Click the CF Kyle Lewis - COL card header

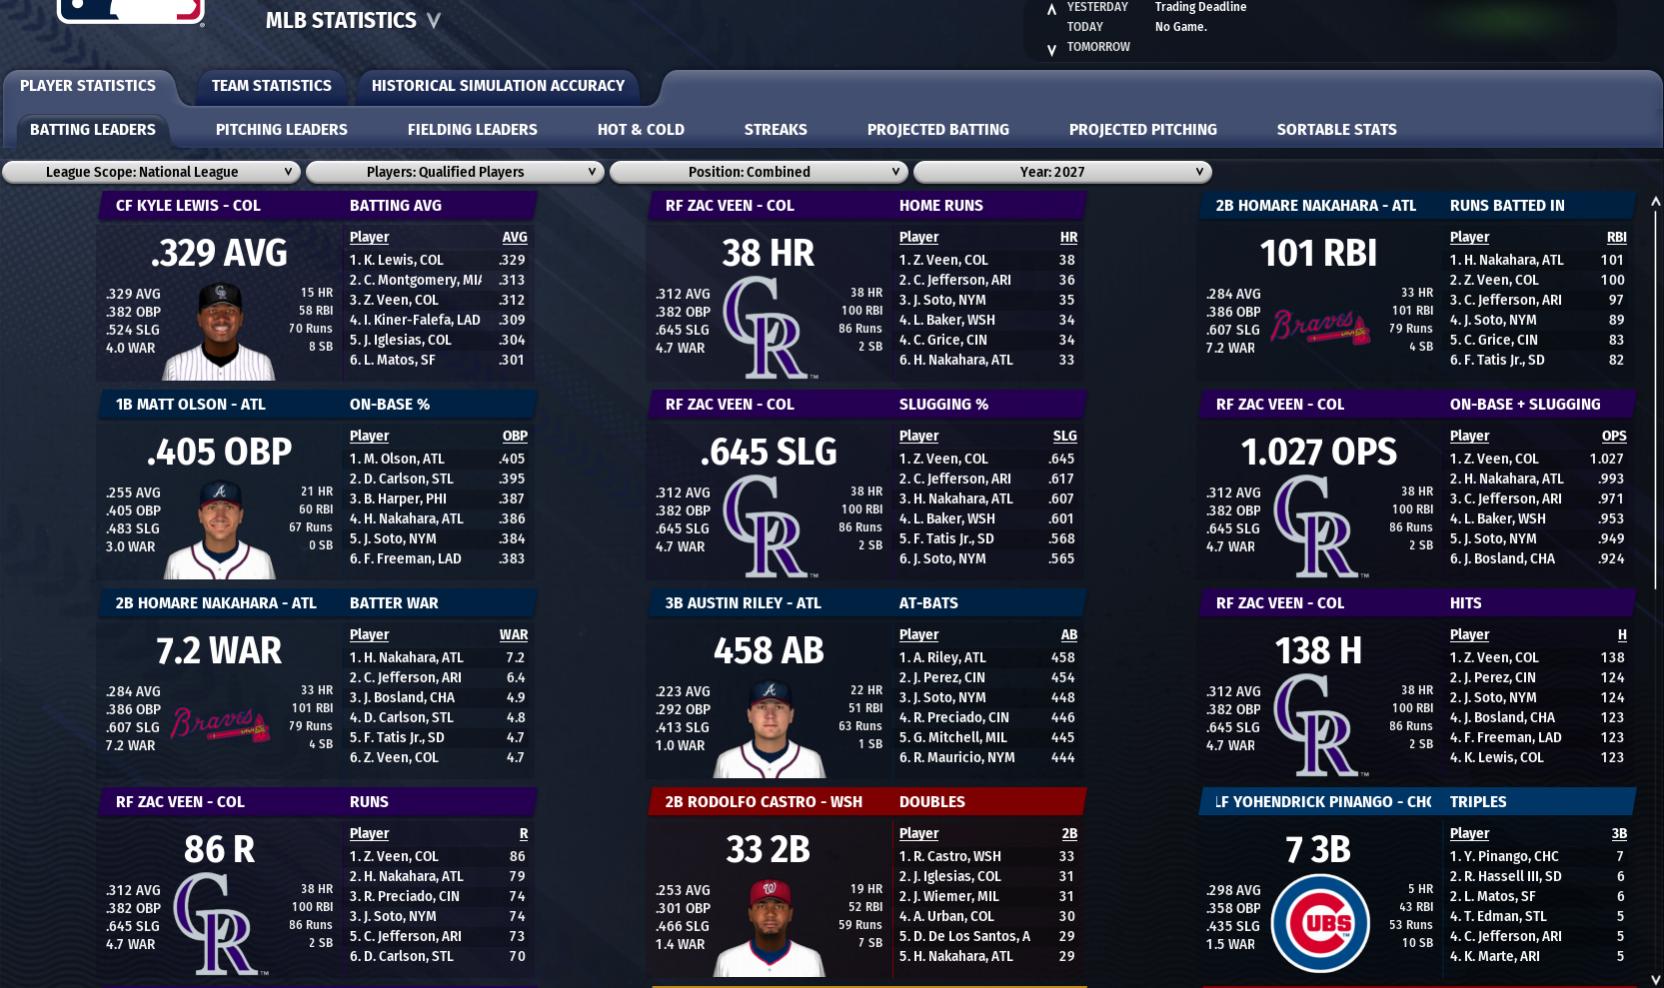pos(188,206)
